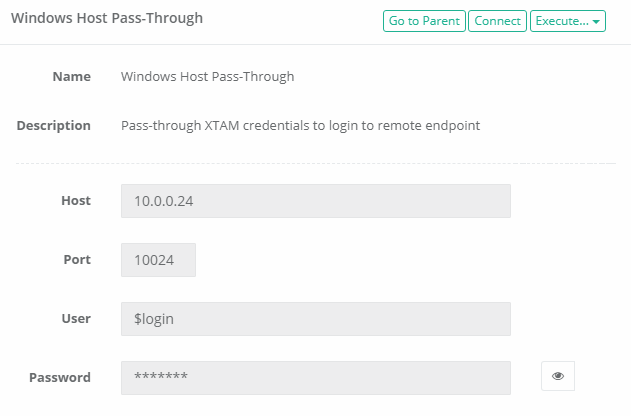Click the Host field label
This screenshot has height=416, width=631.
(x=75, y=201)
